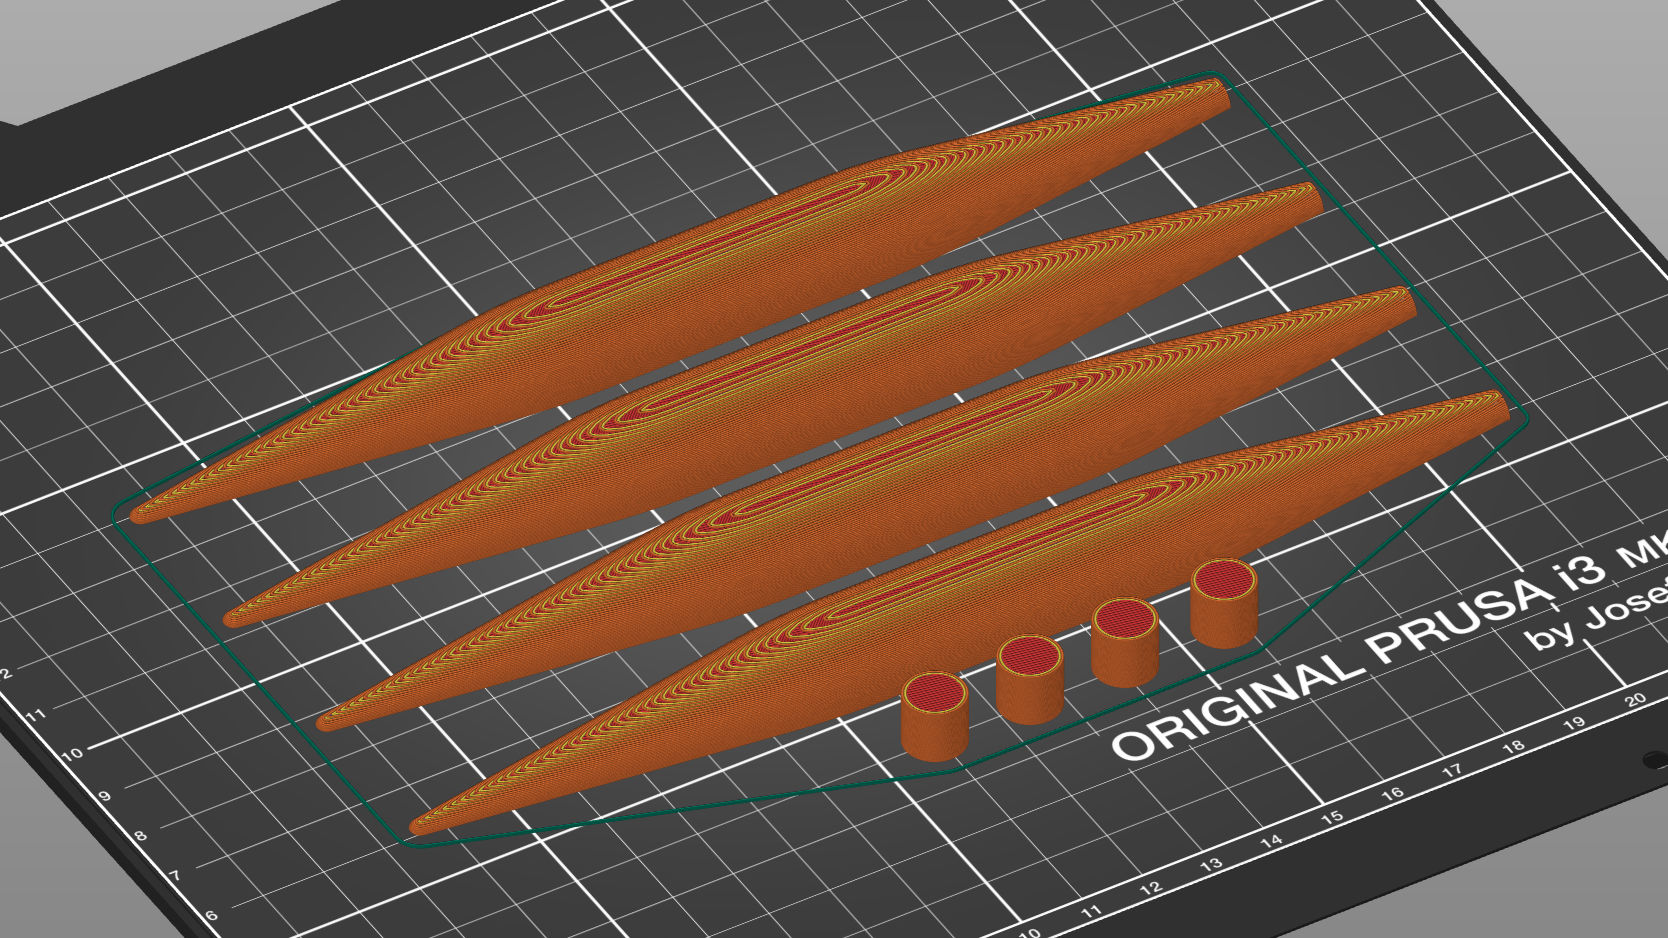Select the second long spindle from the back
This screenshot has width=1668, height=938.
(775, 405)
